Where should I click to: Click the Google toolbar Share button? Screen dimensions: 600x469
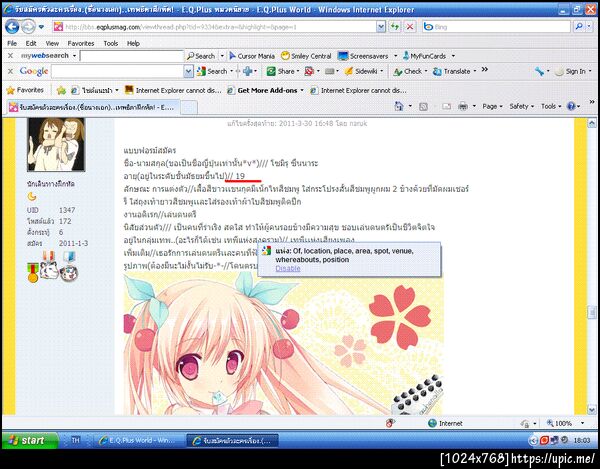pos(281,71)
